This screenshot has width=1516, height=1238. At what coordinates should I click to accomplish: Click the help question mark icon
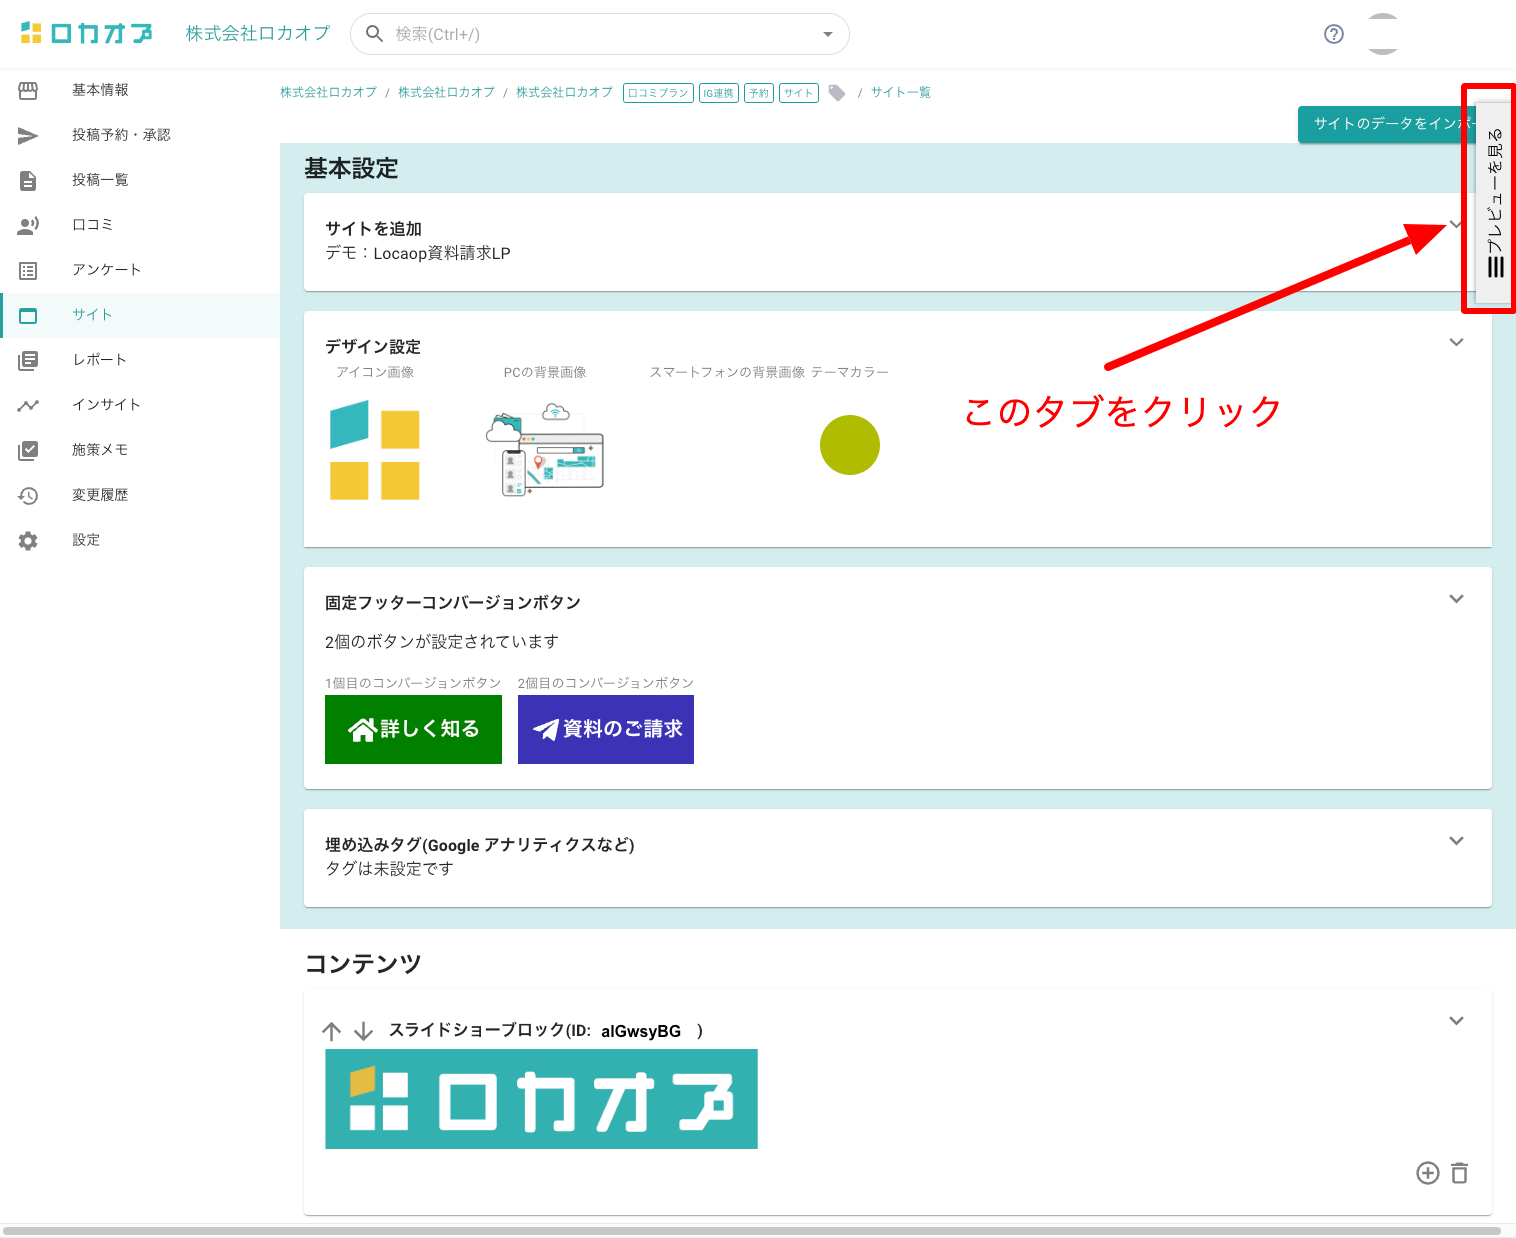[x=1333, y=34]
